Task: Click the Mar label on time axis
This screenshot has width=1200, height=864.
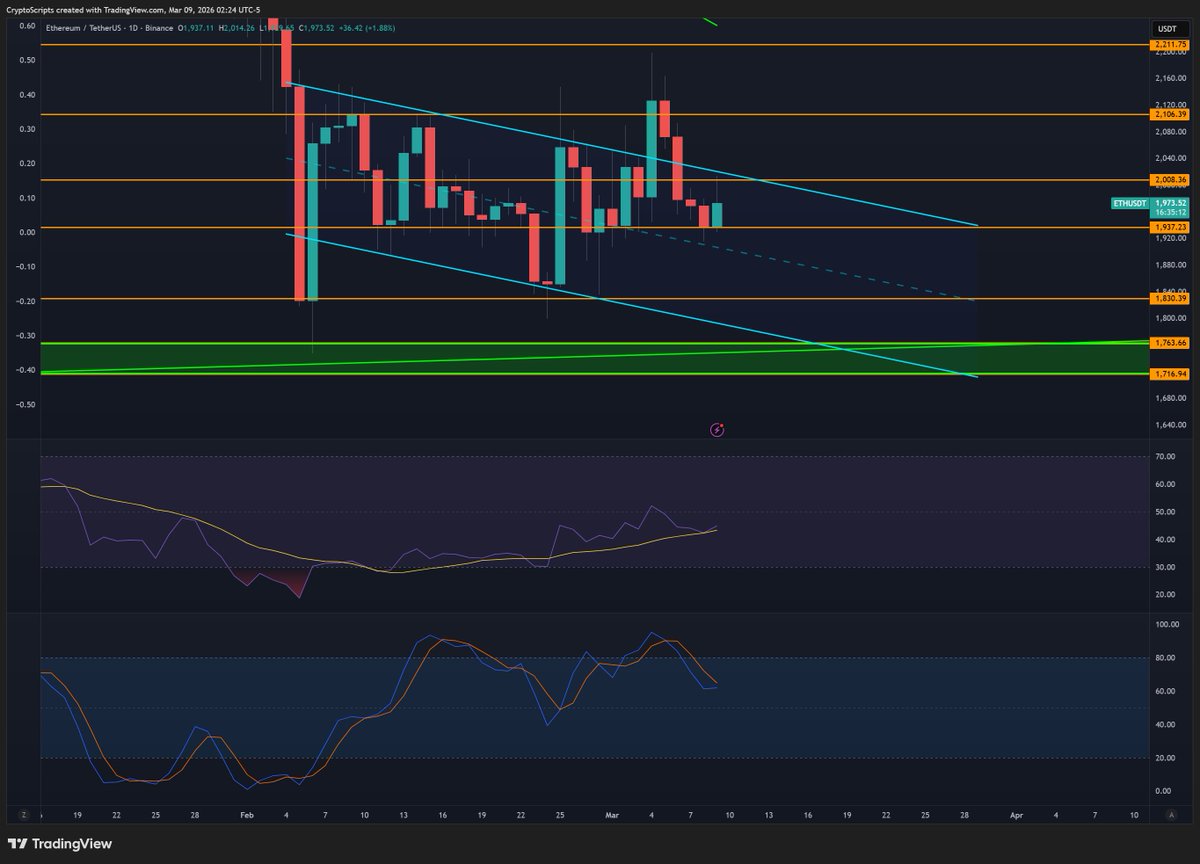Action: (612, 815)
